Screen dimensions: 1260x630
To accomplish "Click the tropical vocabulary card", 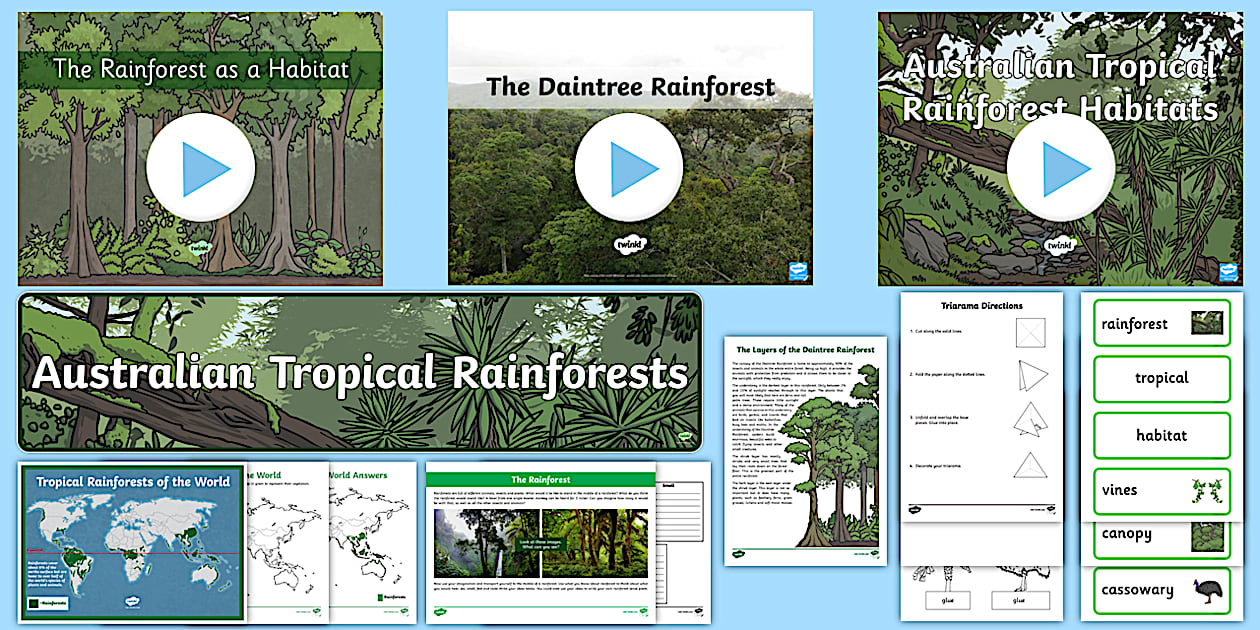I will (x=1161, y=380).
